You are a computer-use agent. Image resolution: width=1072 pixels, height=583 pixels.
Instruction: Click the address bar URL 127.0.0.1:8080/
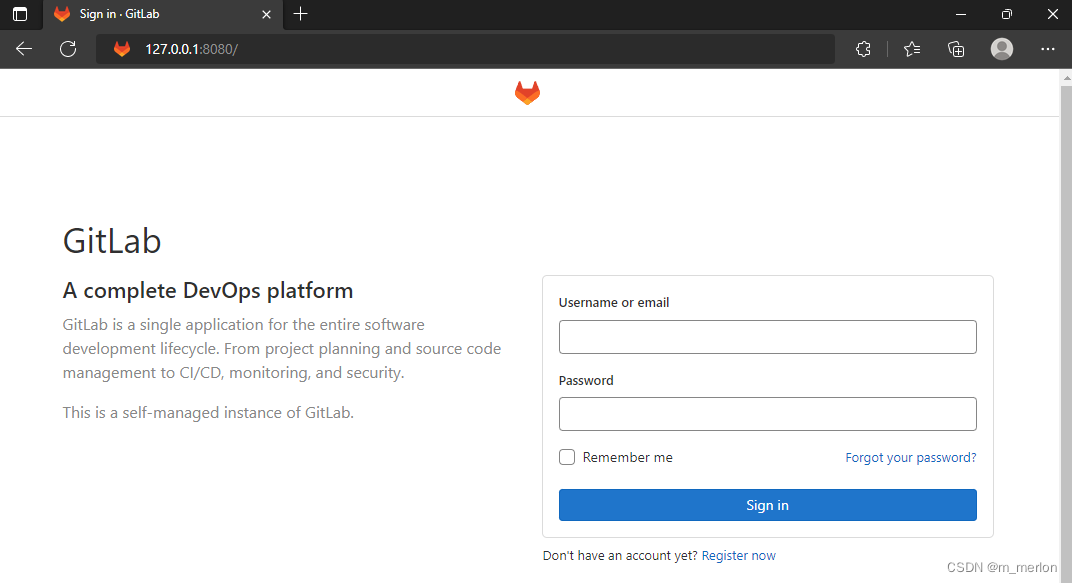point(191,49)
